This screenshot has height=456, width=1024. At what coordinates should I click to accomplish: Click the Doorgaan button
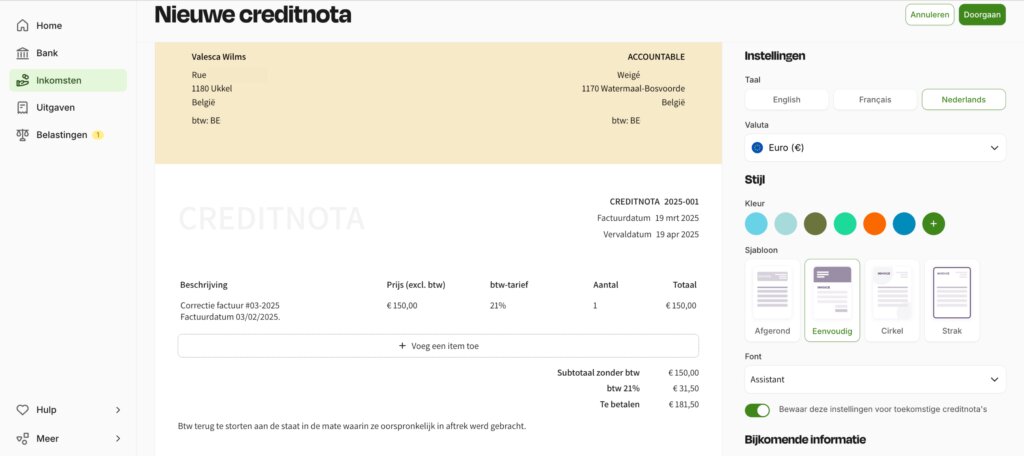(x=982, y=14)
